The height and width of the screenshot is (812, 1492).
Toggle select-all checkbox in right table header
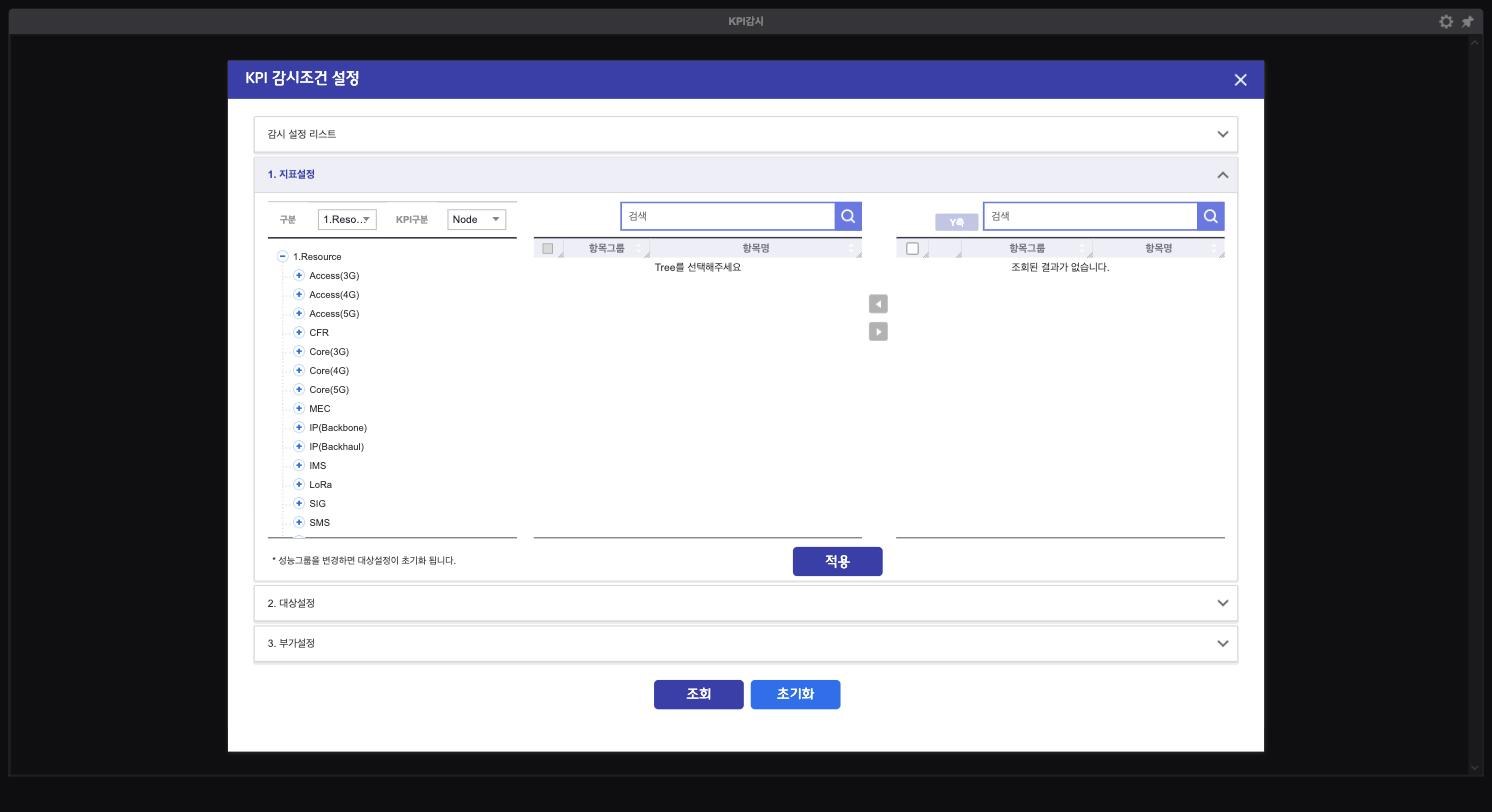[x=912, y=248]
